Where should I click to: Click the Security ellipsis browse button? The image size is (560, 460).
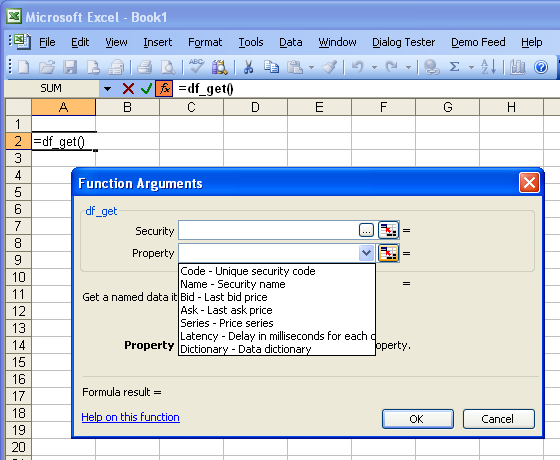click(366, 230)
